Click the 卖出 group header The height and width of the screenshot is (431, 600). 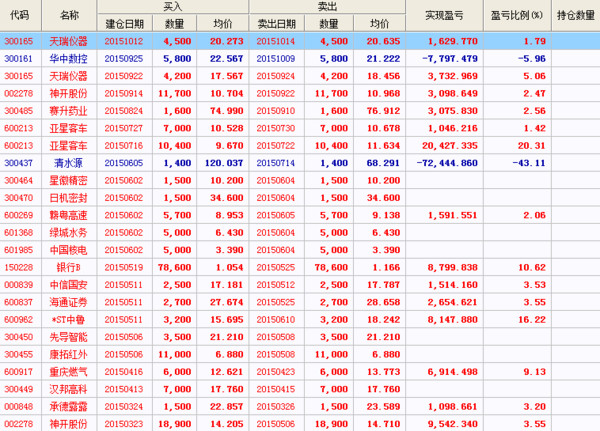327,7
